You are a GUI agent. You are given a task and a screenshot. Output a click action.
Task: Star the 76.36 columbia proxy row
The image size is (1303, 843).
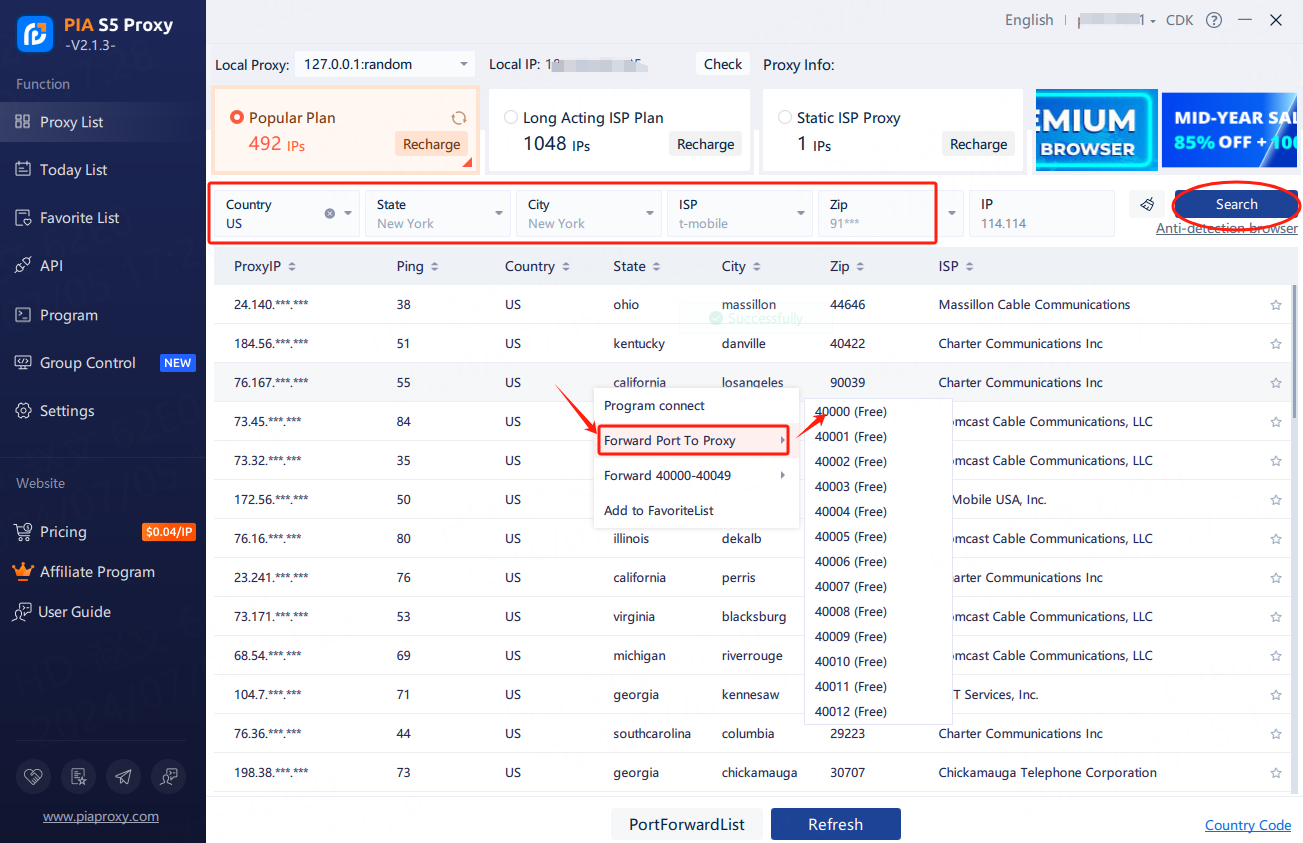click(1275, 734)
